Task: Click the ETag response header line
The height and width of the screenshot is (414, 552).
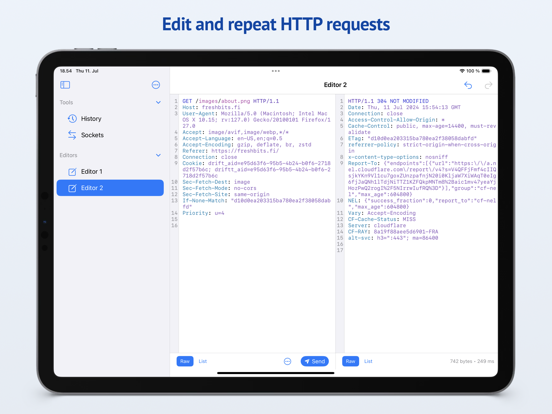Action: click(412, 138)
